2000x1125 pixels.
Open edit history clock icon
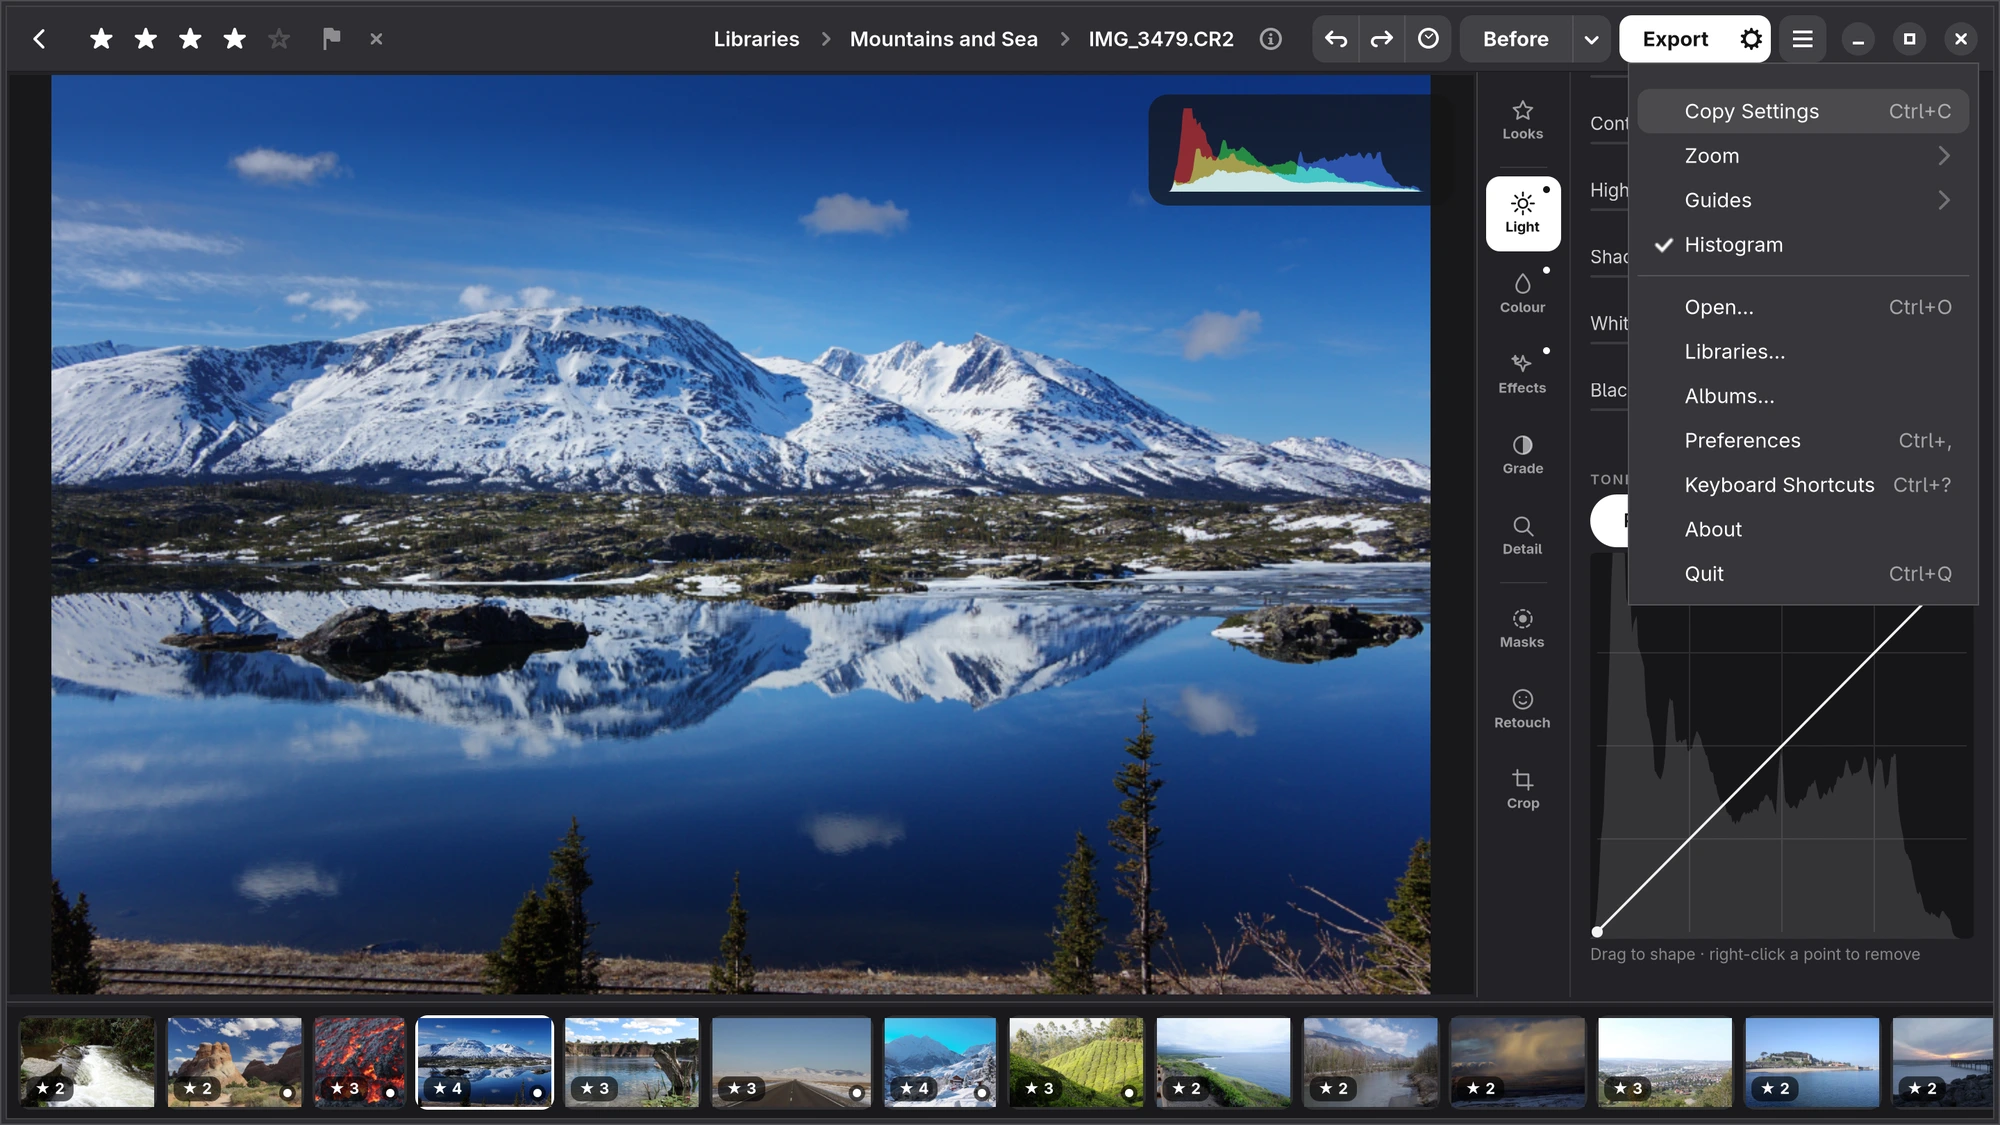coord(1428,39)
